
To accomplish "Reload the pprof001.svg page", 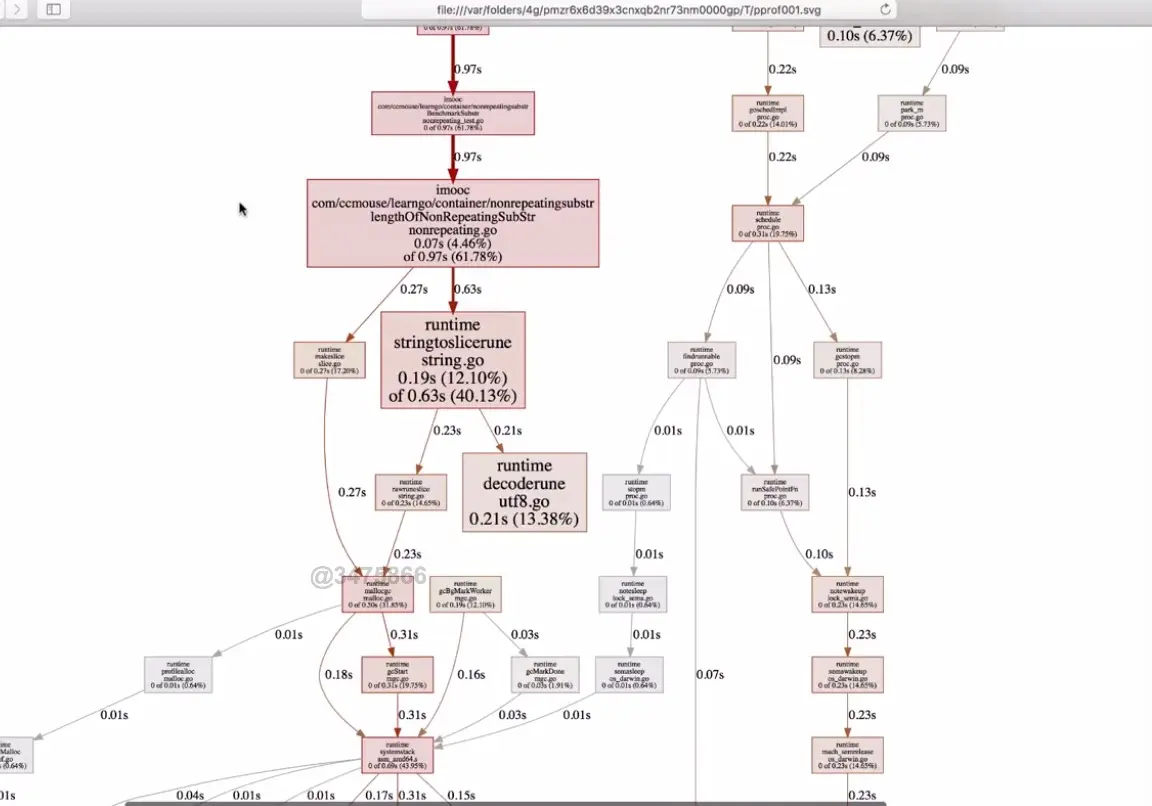I will pyautogui.click(x=885, y=10).
